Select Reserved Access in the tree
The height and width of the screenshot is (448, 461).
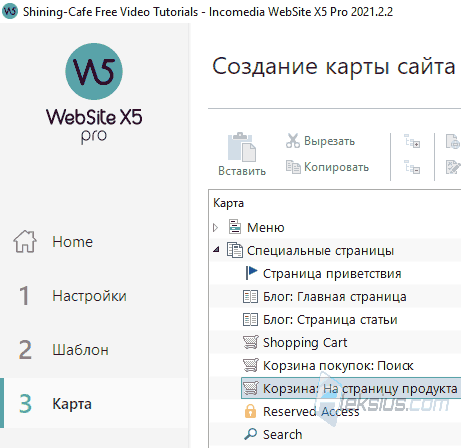click(311, 412)
